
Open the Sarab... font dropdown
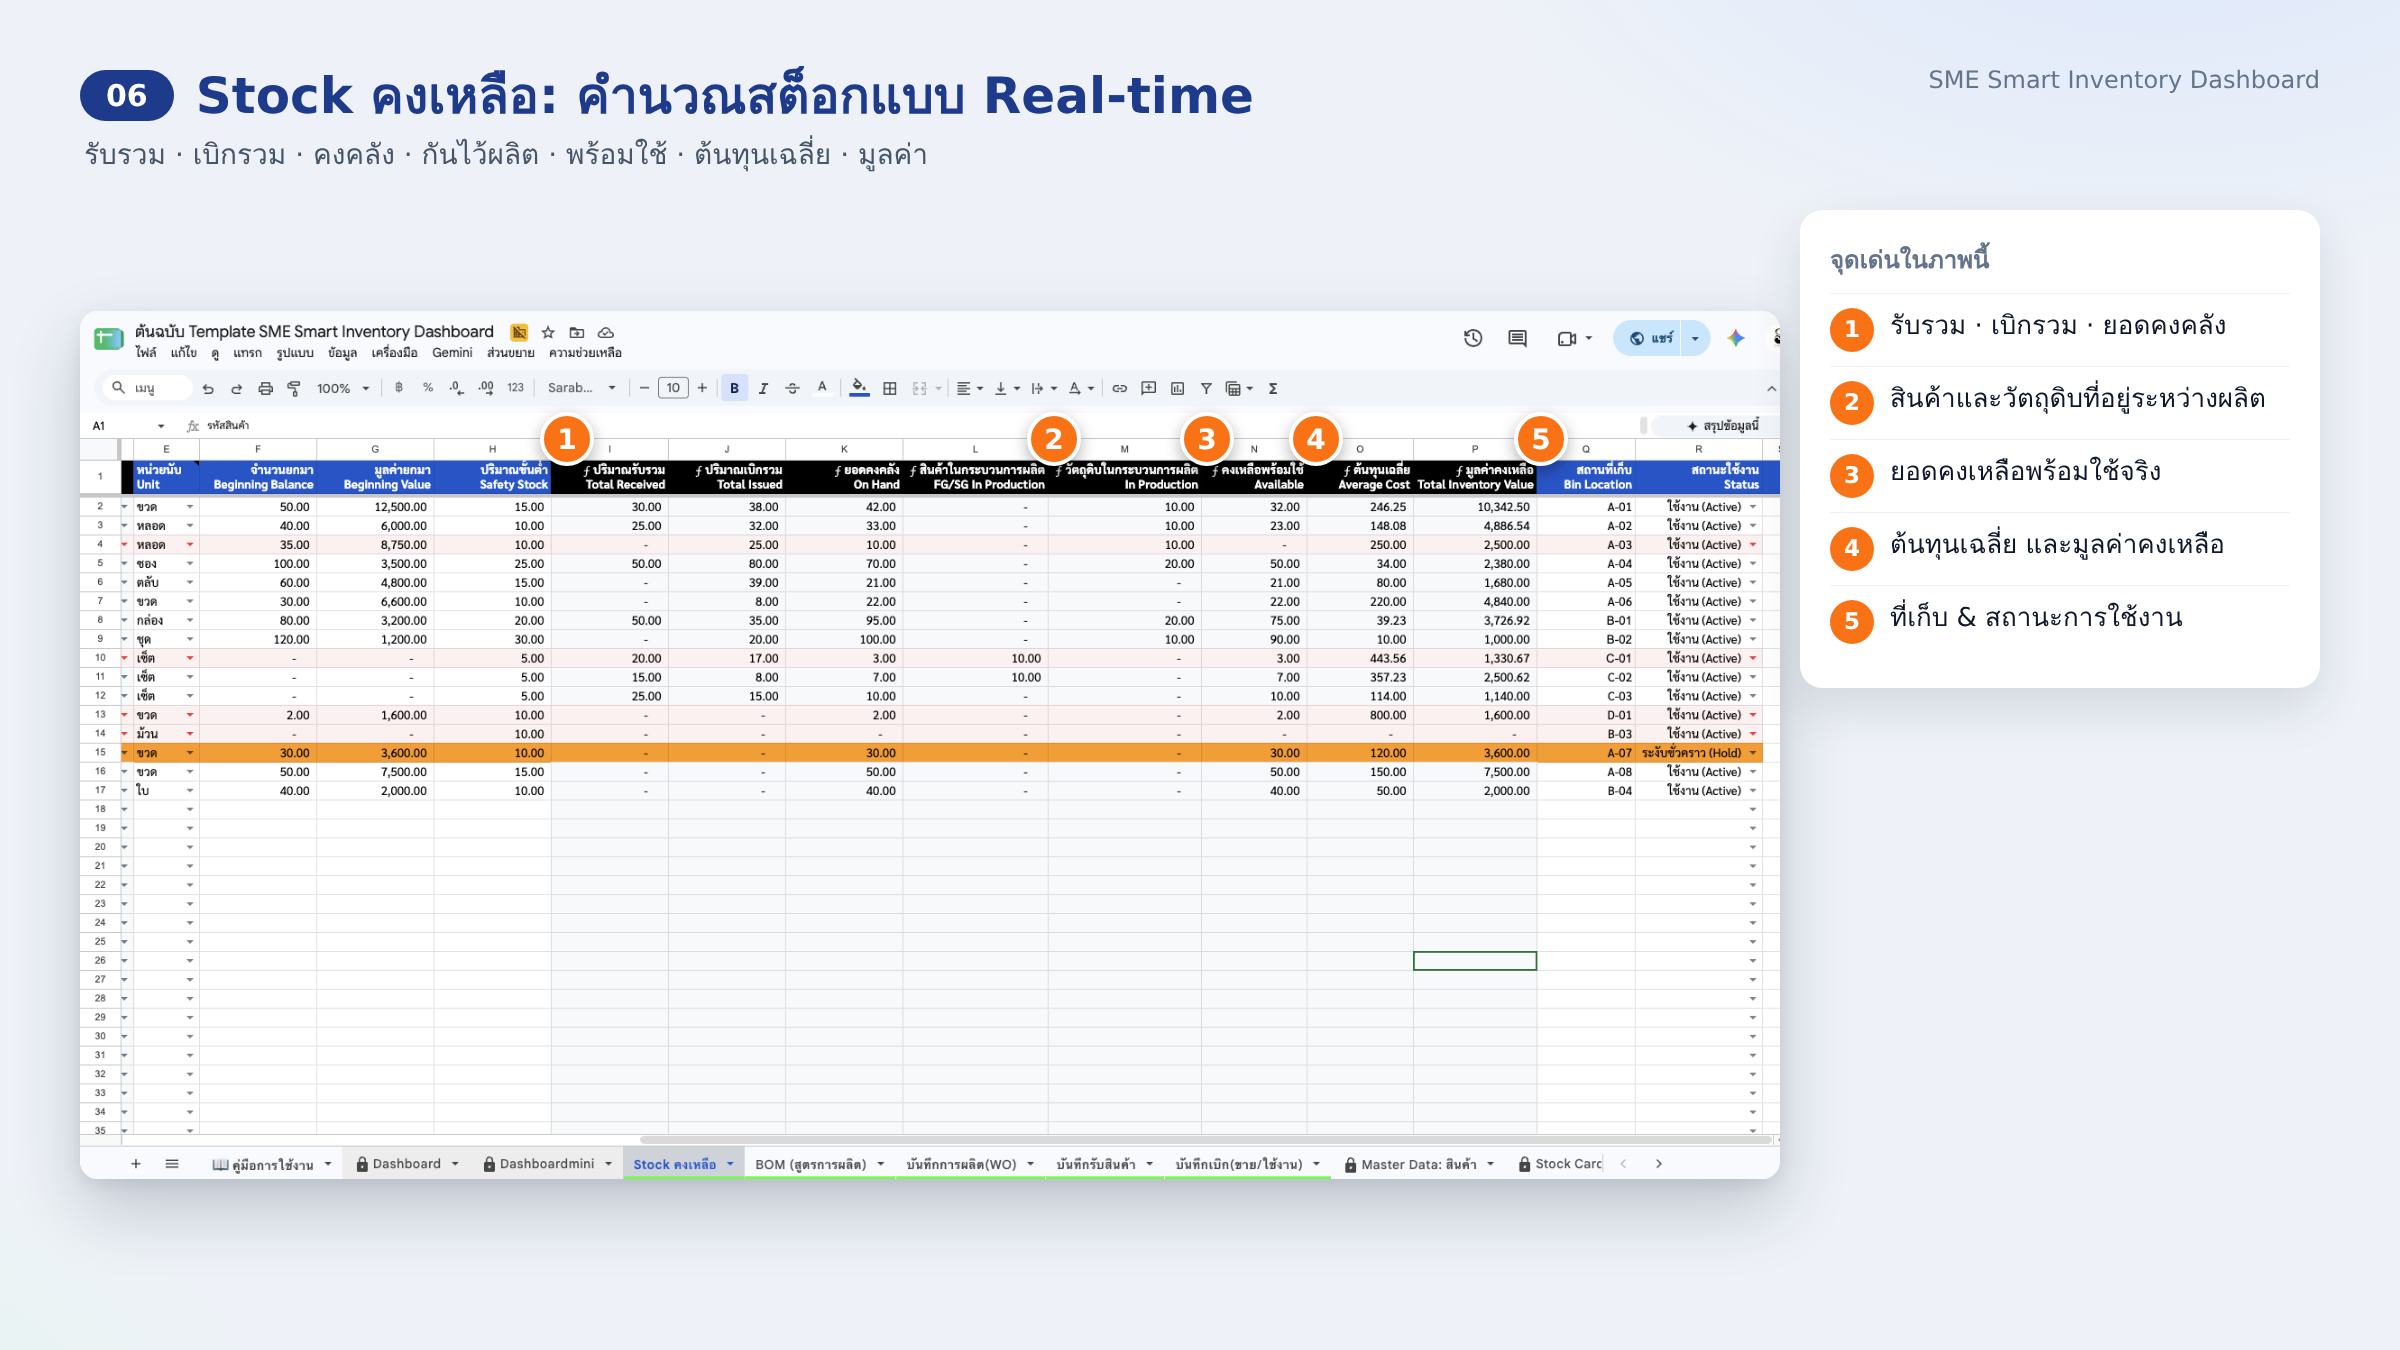coord(582,388)
